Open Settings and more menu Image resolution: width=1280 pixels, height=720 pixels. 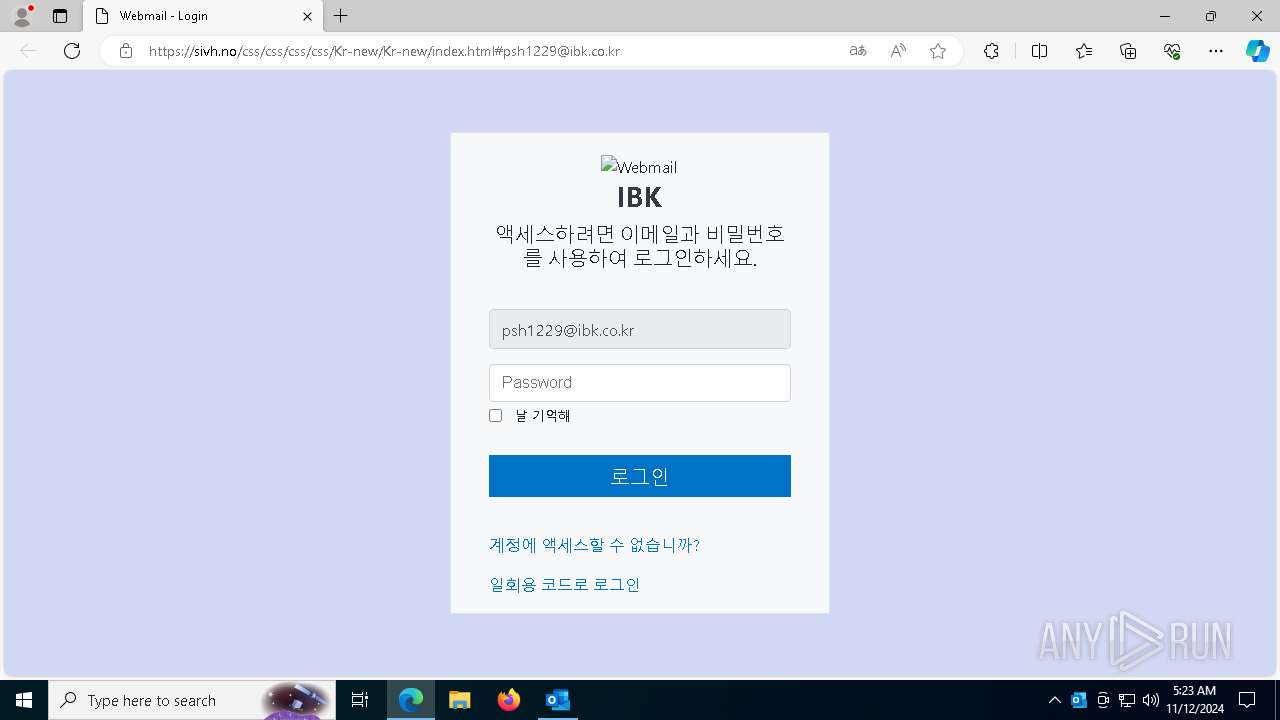tap(1216, 51)
